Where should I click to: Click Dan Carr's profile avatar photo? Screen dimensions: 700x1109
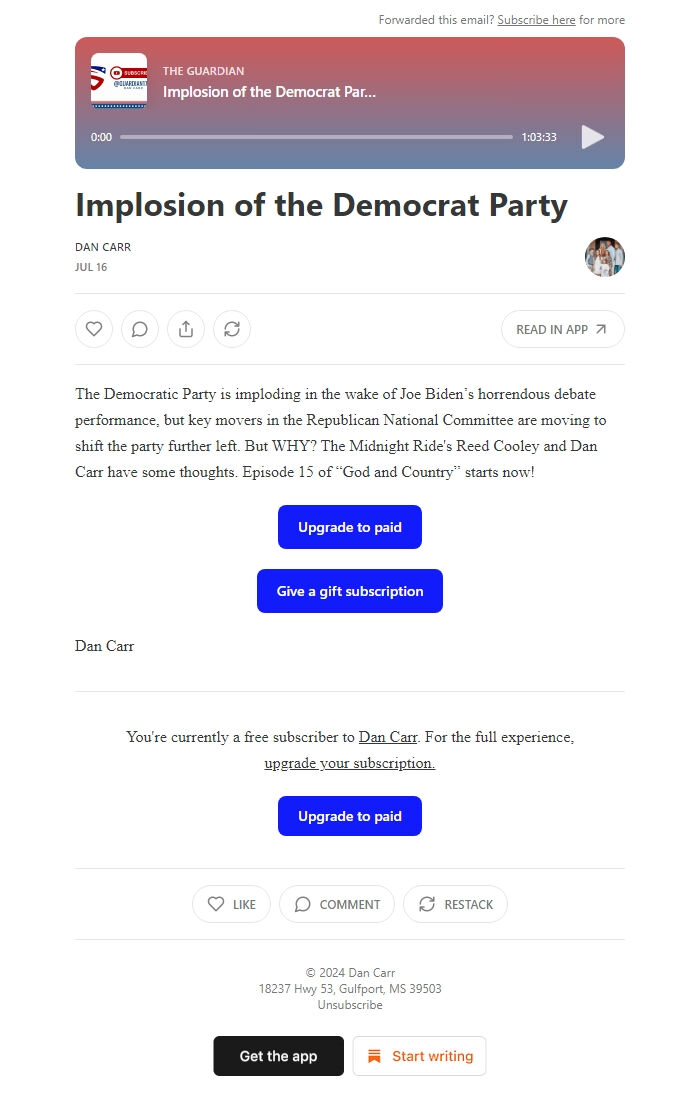coord(605,257)
